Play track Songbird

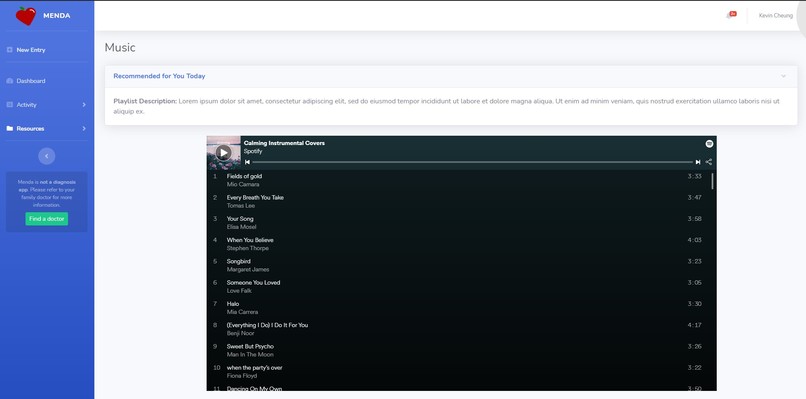(x=239, y=261)
